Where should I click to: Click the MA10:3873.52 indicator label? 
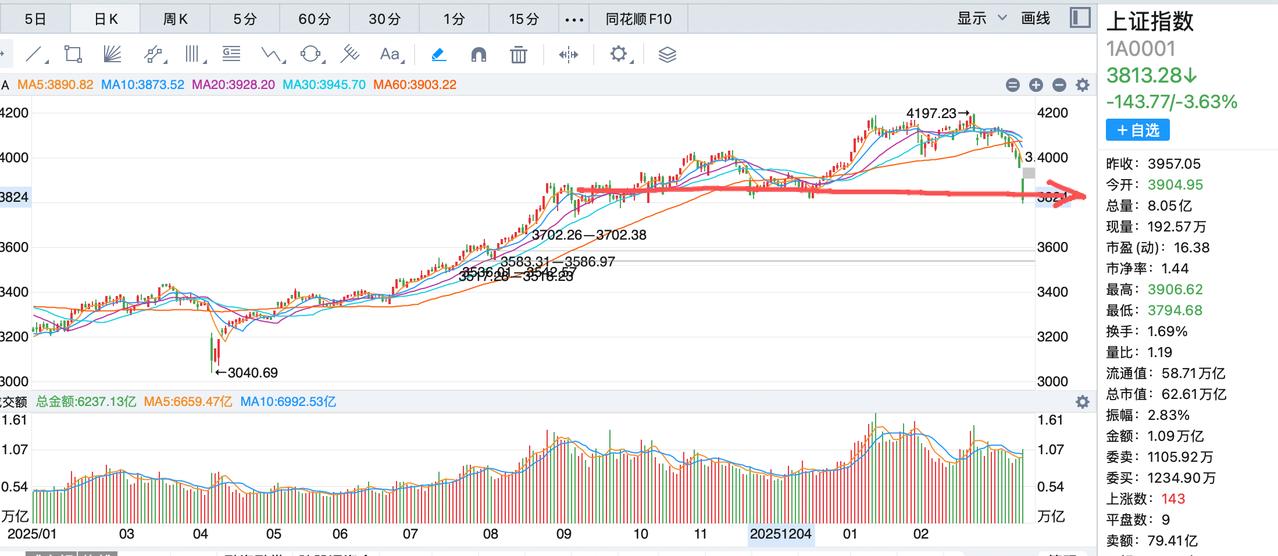[143, 85]
